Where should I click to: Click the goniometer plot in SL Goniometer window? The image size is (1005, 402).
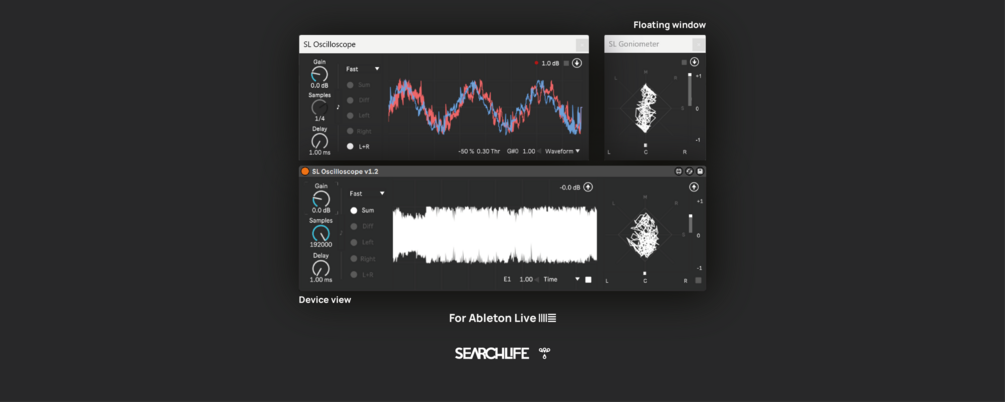coord(645,107)
